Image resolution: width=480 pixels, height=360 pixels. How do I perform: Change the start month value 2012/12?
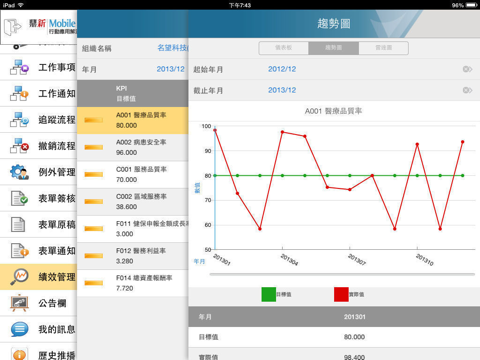coord(282,69)
